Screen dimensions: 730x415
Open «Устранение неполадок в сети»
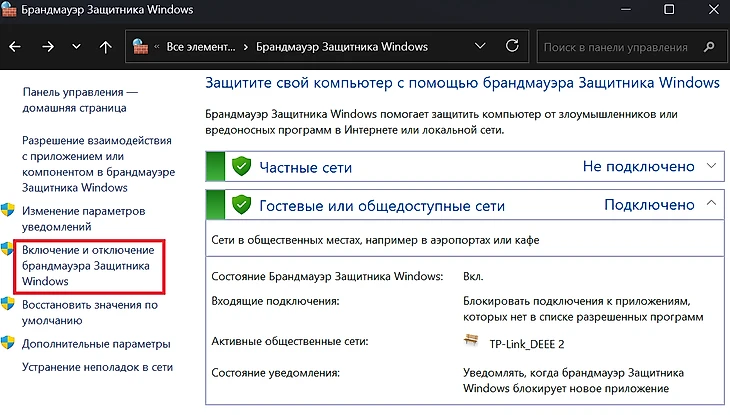pyautogui.click(x=97, y=367)
